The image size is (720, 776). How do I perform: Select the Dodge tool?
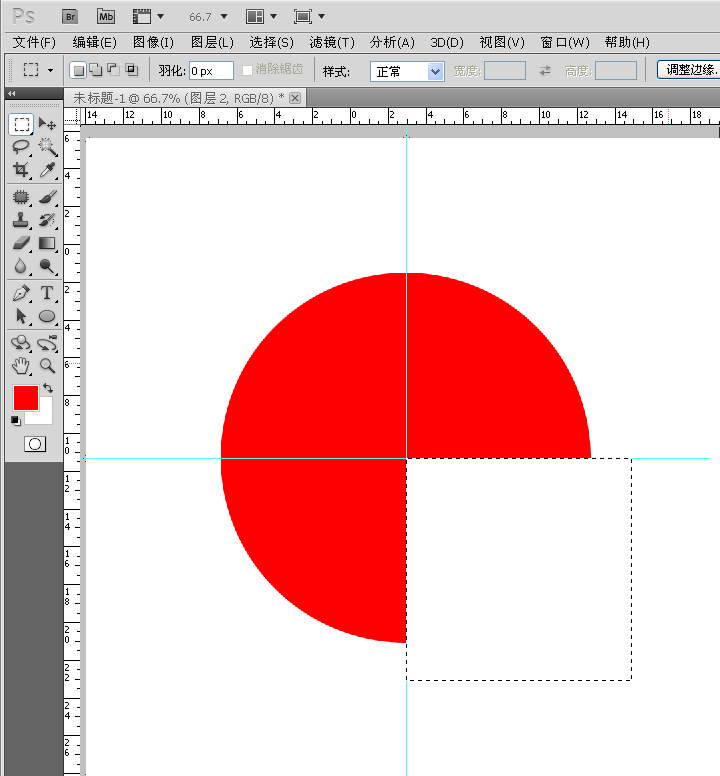(47, 266)
